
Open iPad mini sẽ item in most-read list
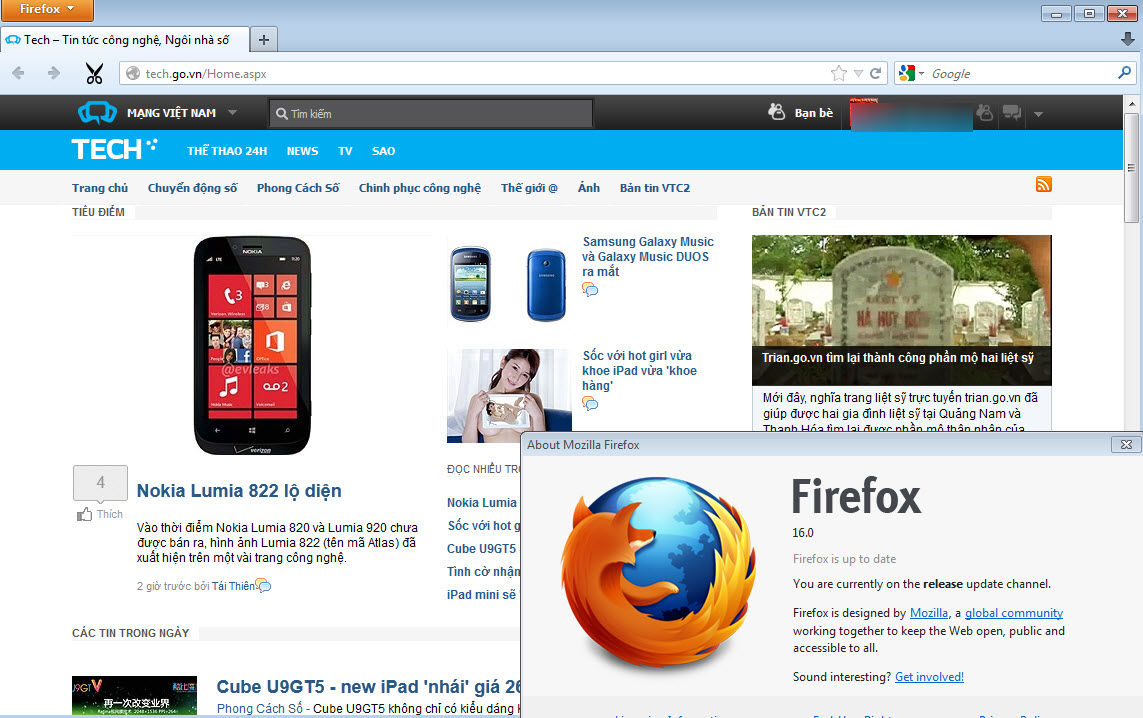(481, 595)
